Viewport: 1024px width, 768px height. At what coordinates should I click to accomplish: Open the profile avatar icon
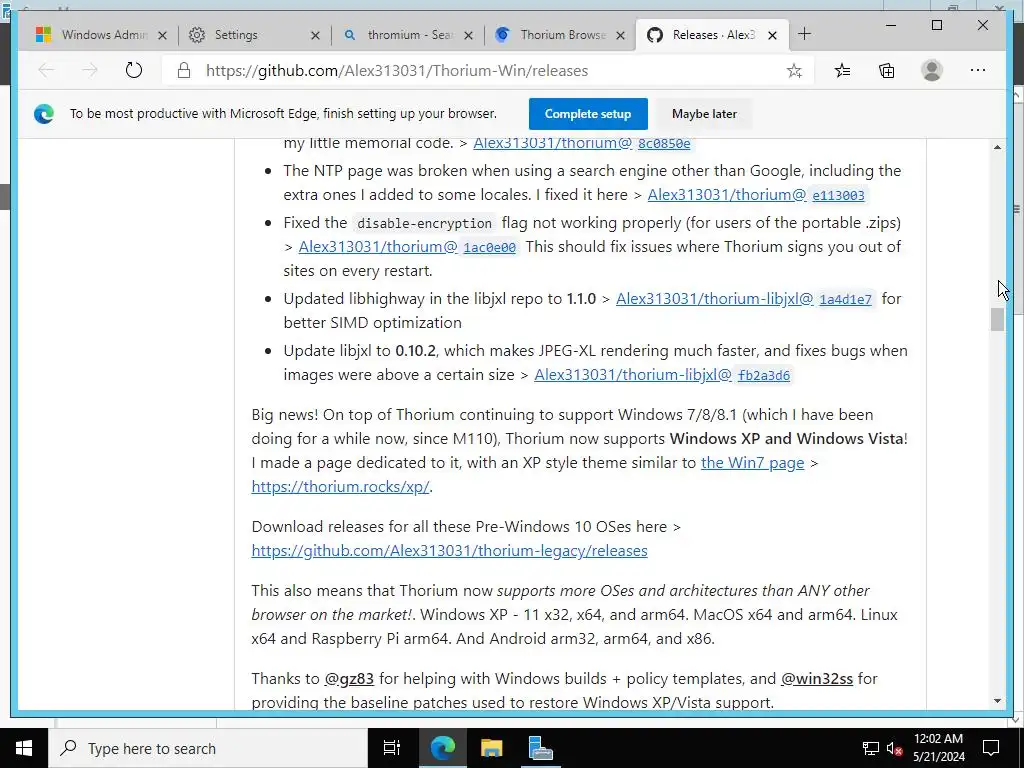(932, 71)
